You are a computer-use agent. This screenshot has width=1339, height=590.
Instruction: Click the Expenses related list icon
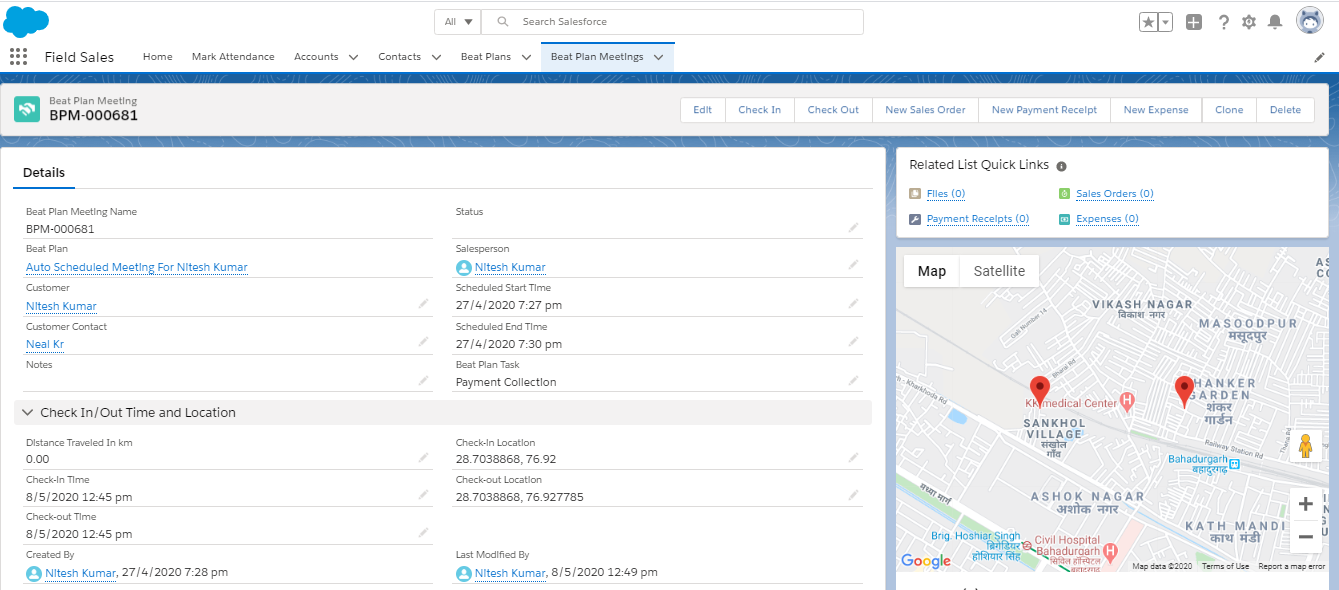pyautogui.click(x=1063, y=218)
